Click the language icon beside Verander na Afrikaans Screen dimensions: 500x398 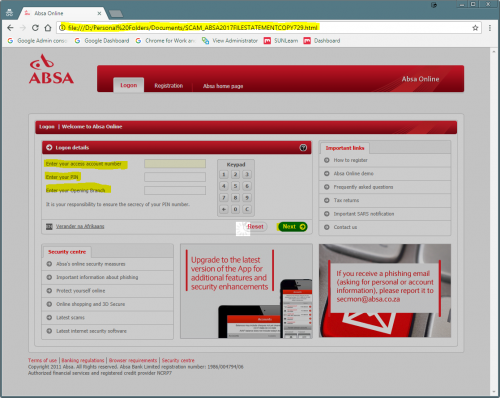point(49,227)
